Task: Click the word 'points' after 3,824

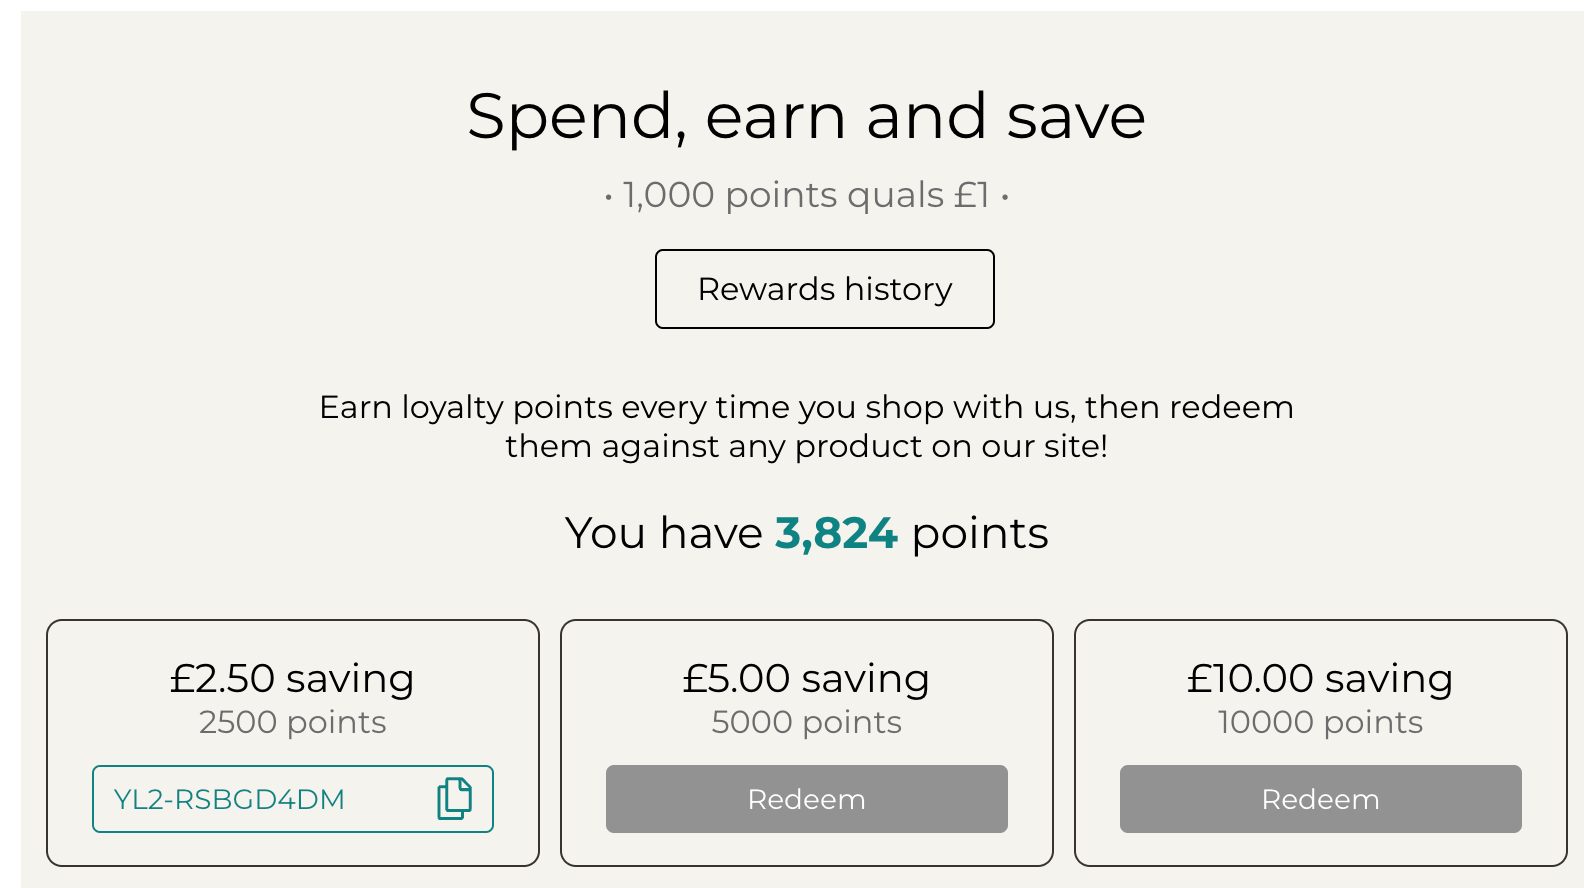Action: click(980, 535)
